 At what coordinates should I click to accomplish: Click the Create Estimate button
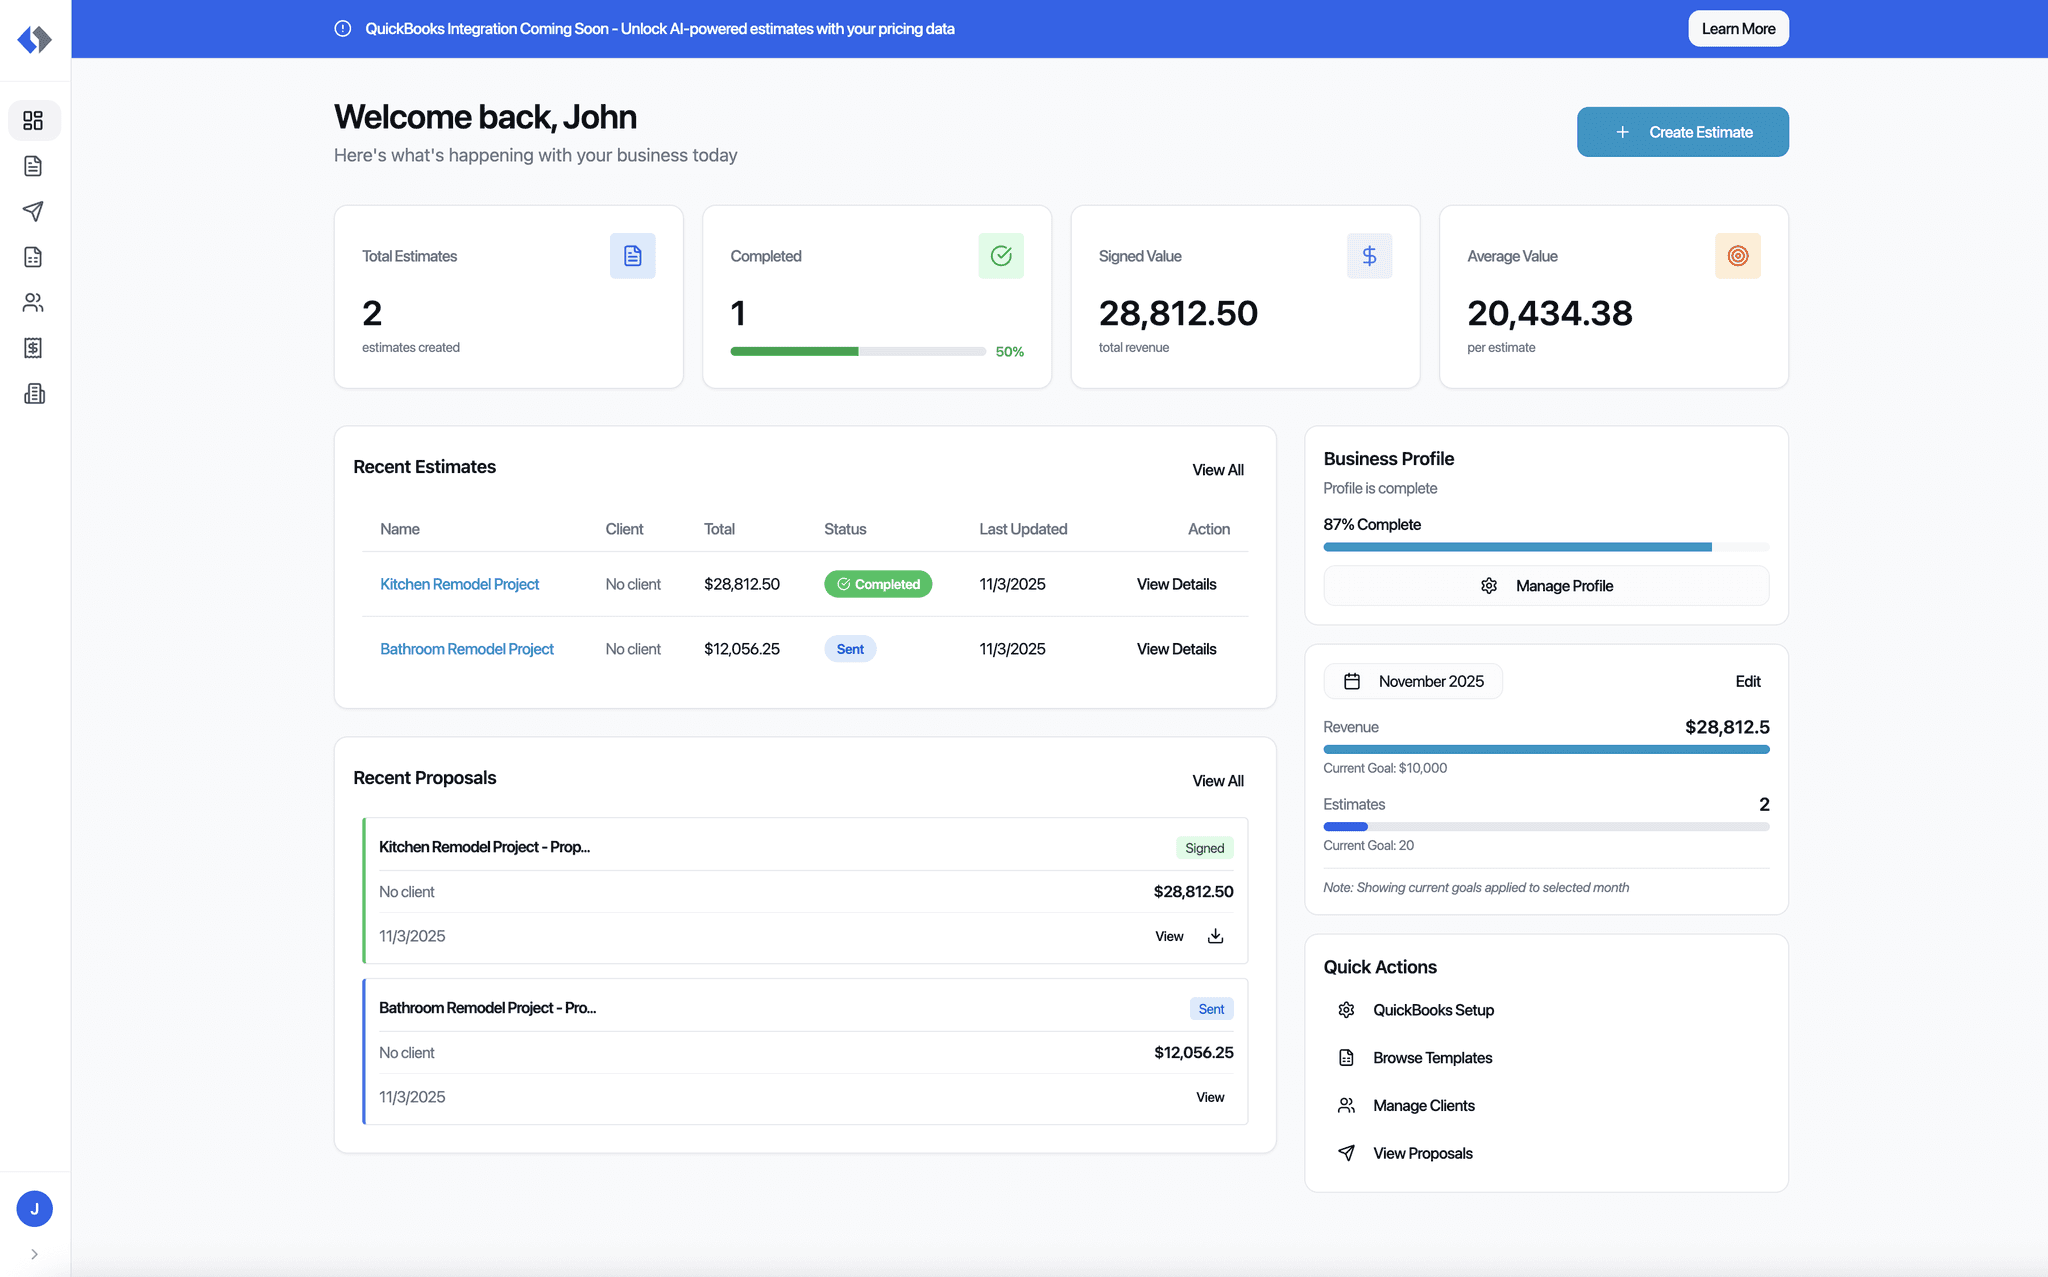point(1682,132)
